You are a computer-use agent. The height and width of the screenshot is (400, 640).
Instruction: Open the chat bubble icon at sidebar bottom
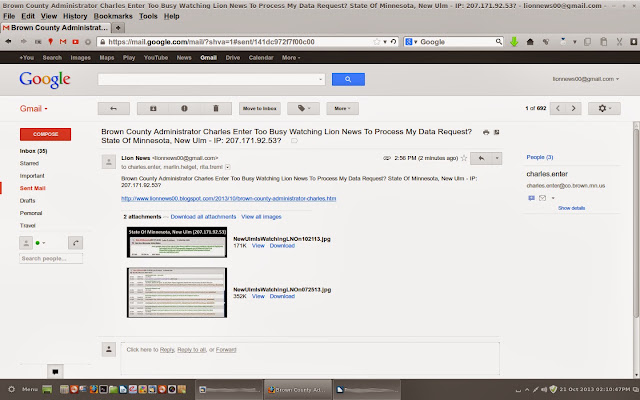[55, 371]
